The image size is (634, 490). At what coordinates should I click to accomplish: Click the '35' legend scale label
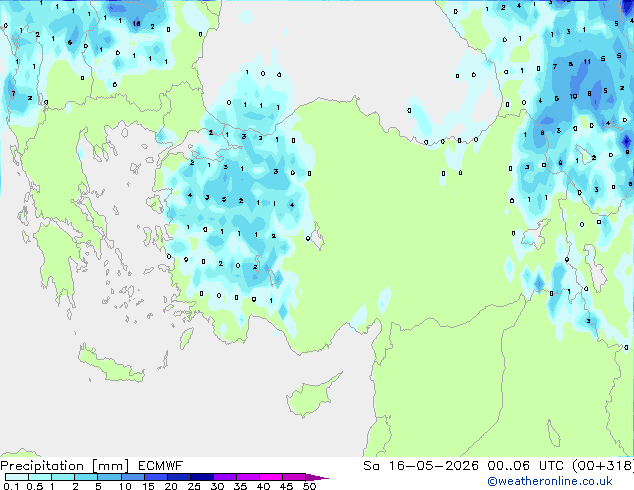pos(240,486)
